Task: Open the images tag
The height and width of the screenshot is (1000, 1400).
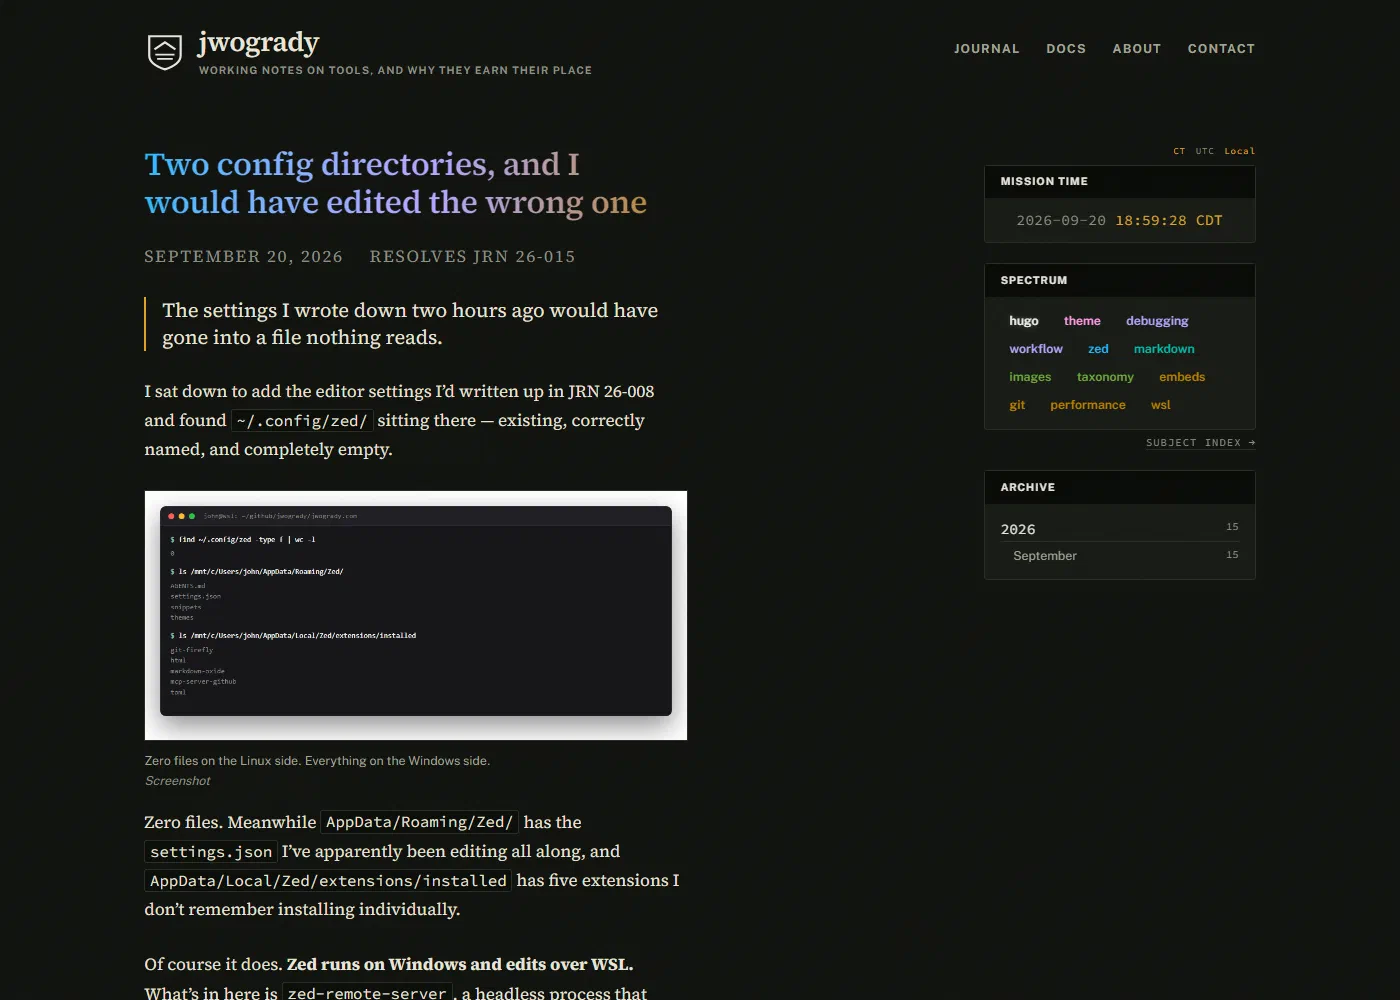Action: pos(1030,377)
